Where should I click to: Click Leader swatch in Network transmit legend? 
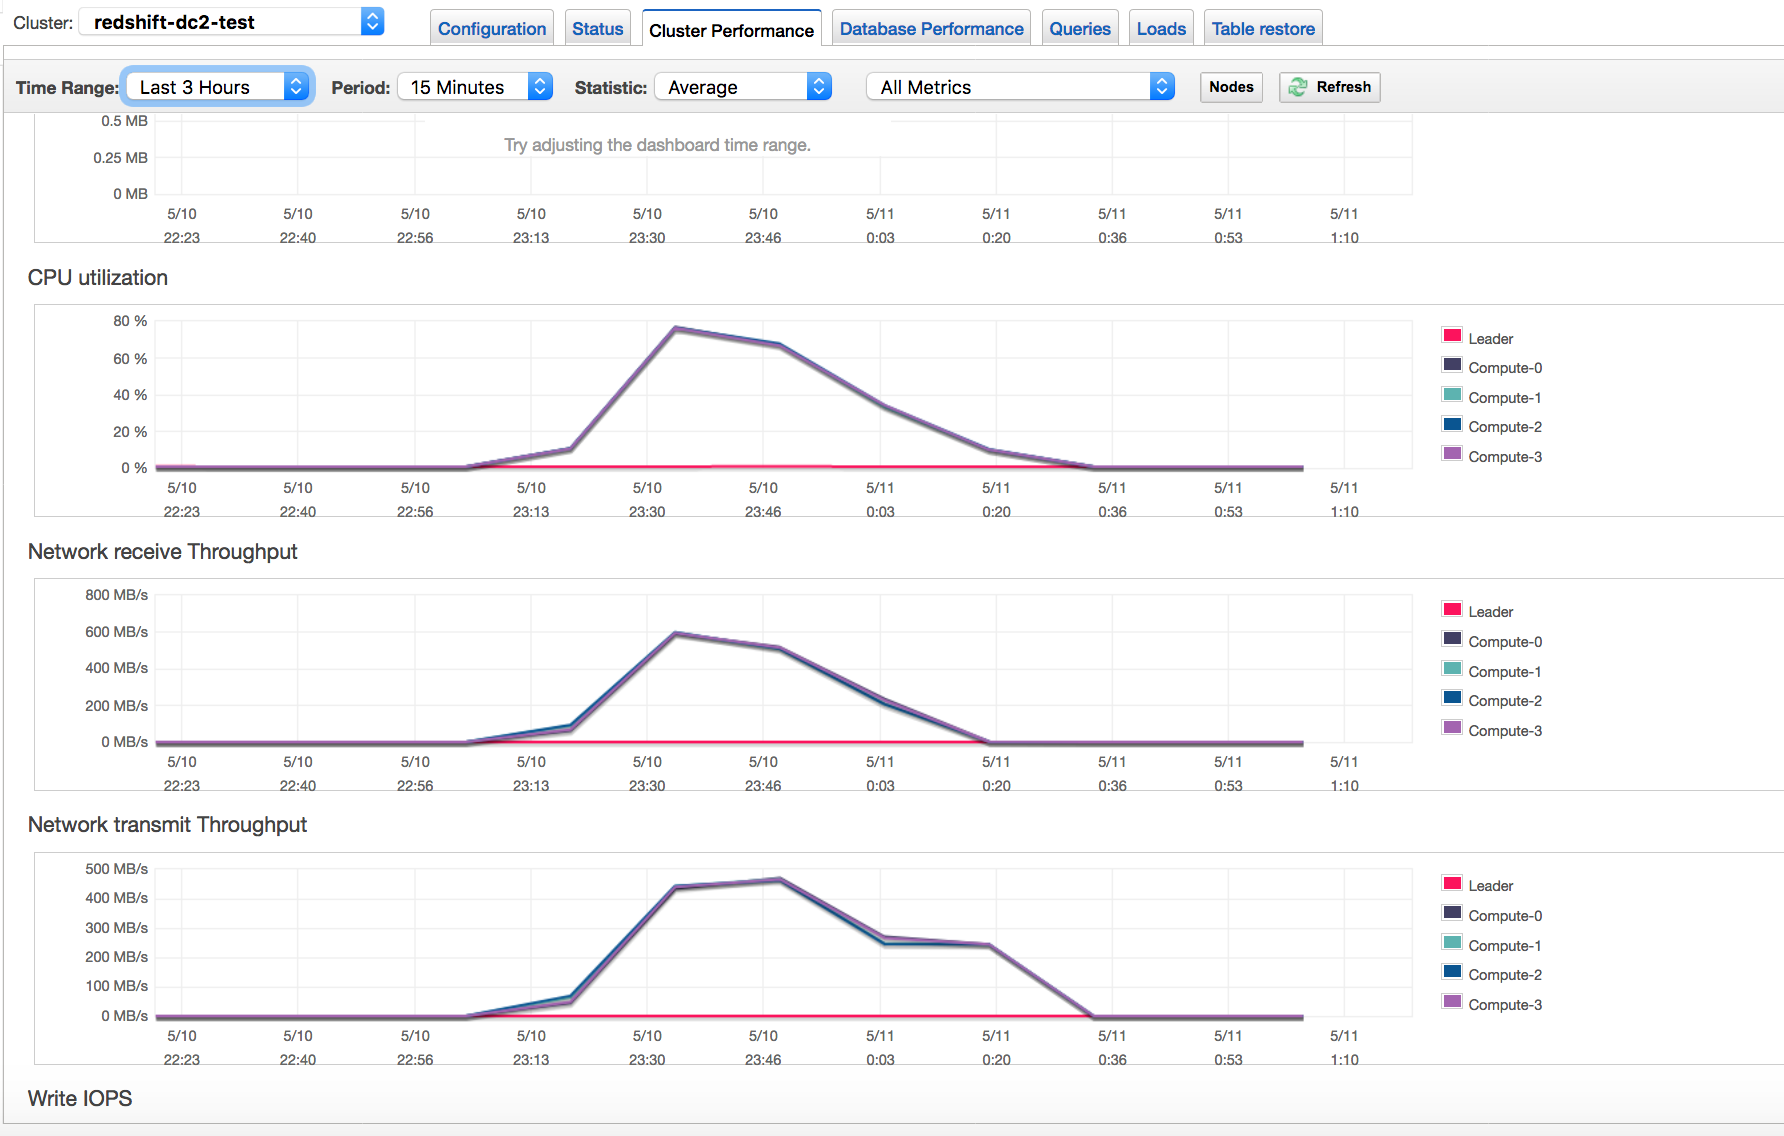[x=1452, y=883]
